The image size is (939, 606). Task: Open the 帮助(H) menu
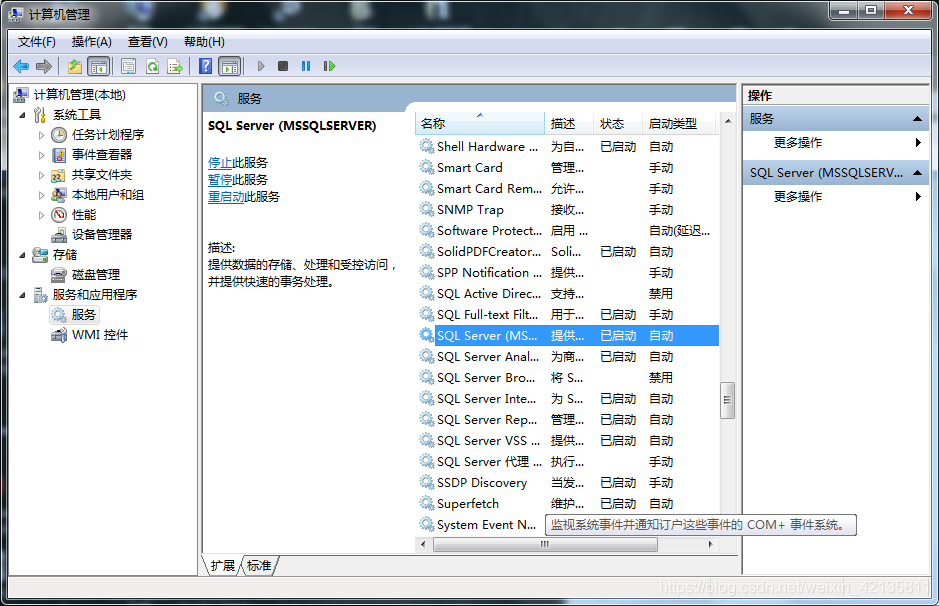204,42
